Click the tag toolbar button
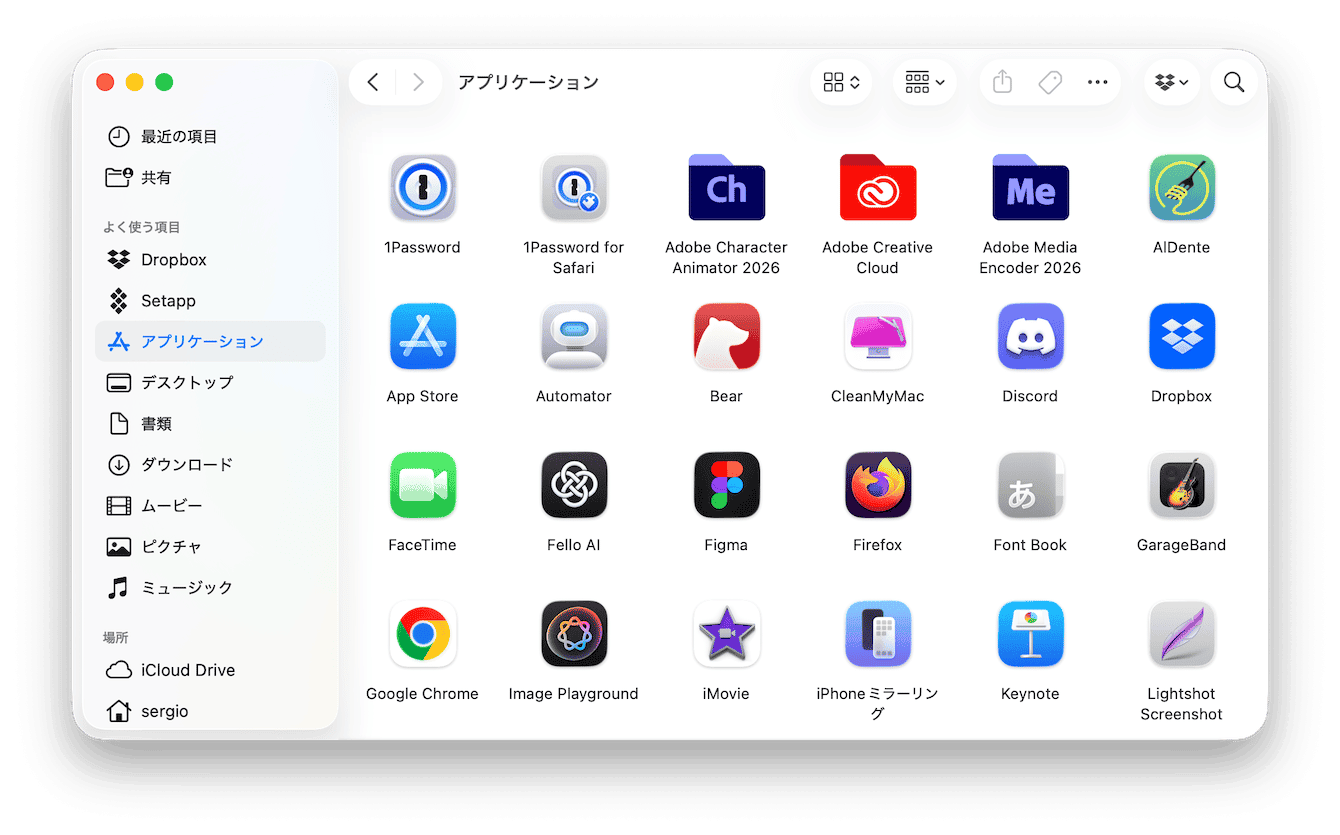The image size is (1340, 835). click(x=1050, y=82)
